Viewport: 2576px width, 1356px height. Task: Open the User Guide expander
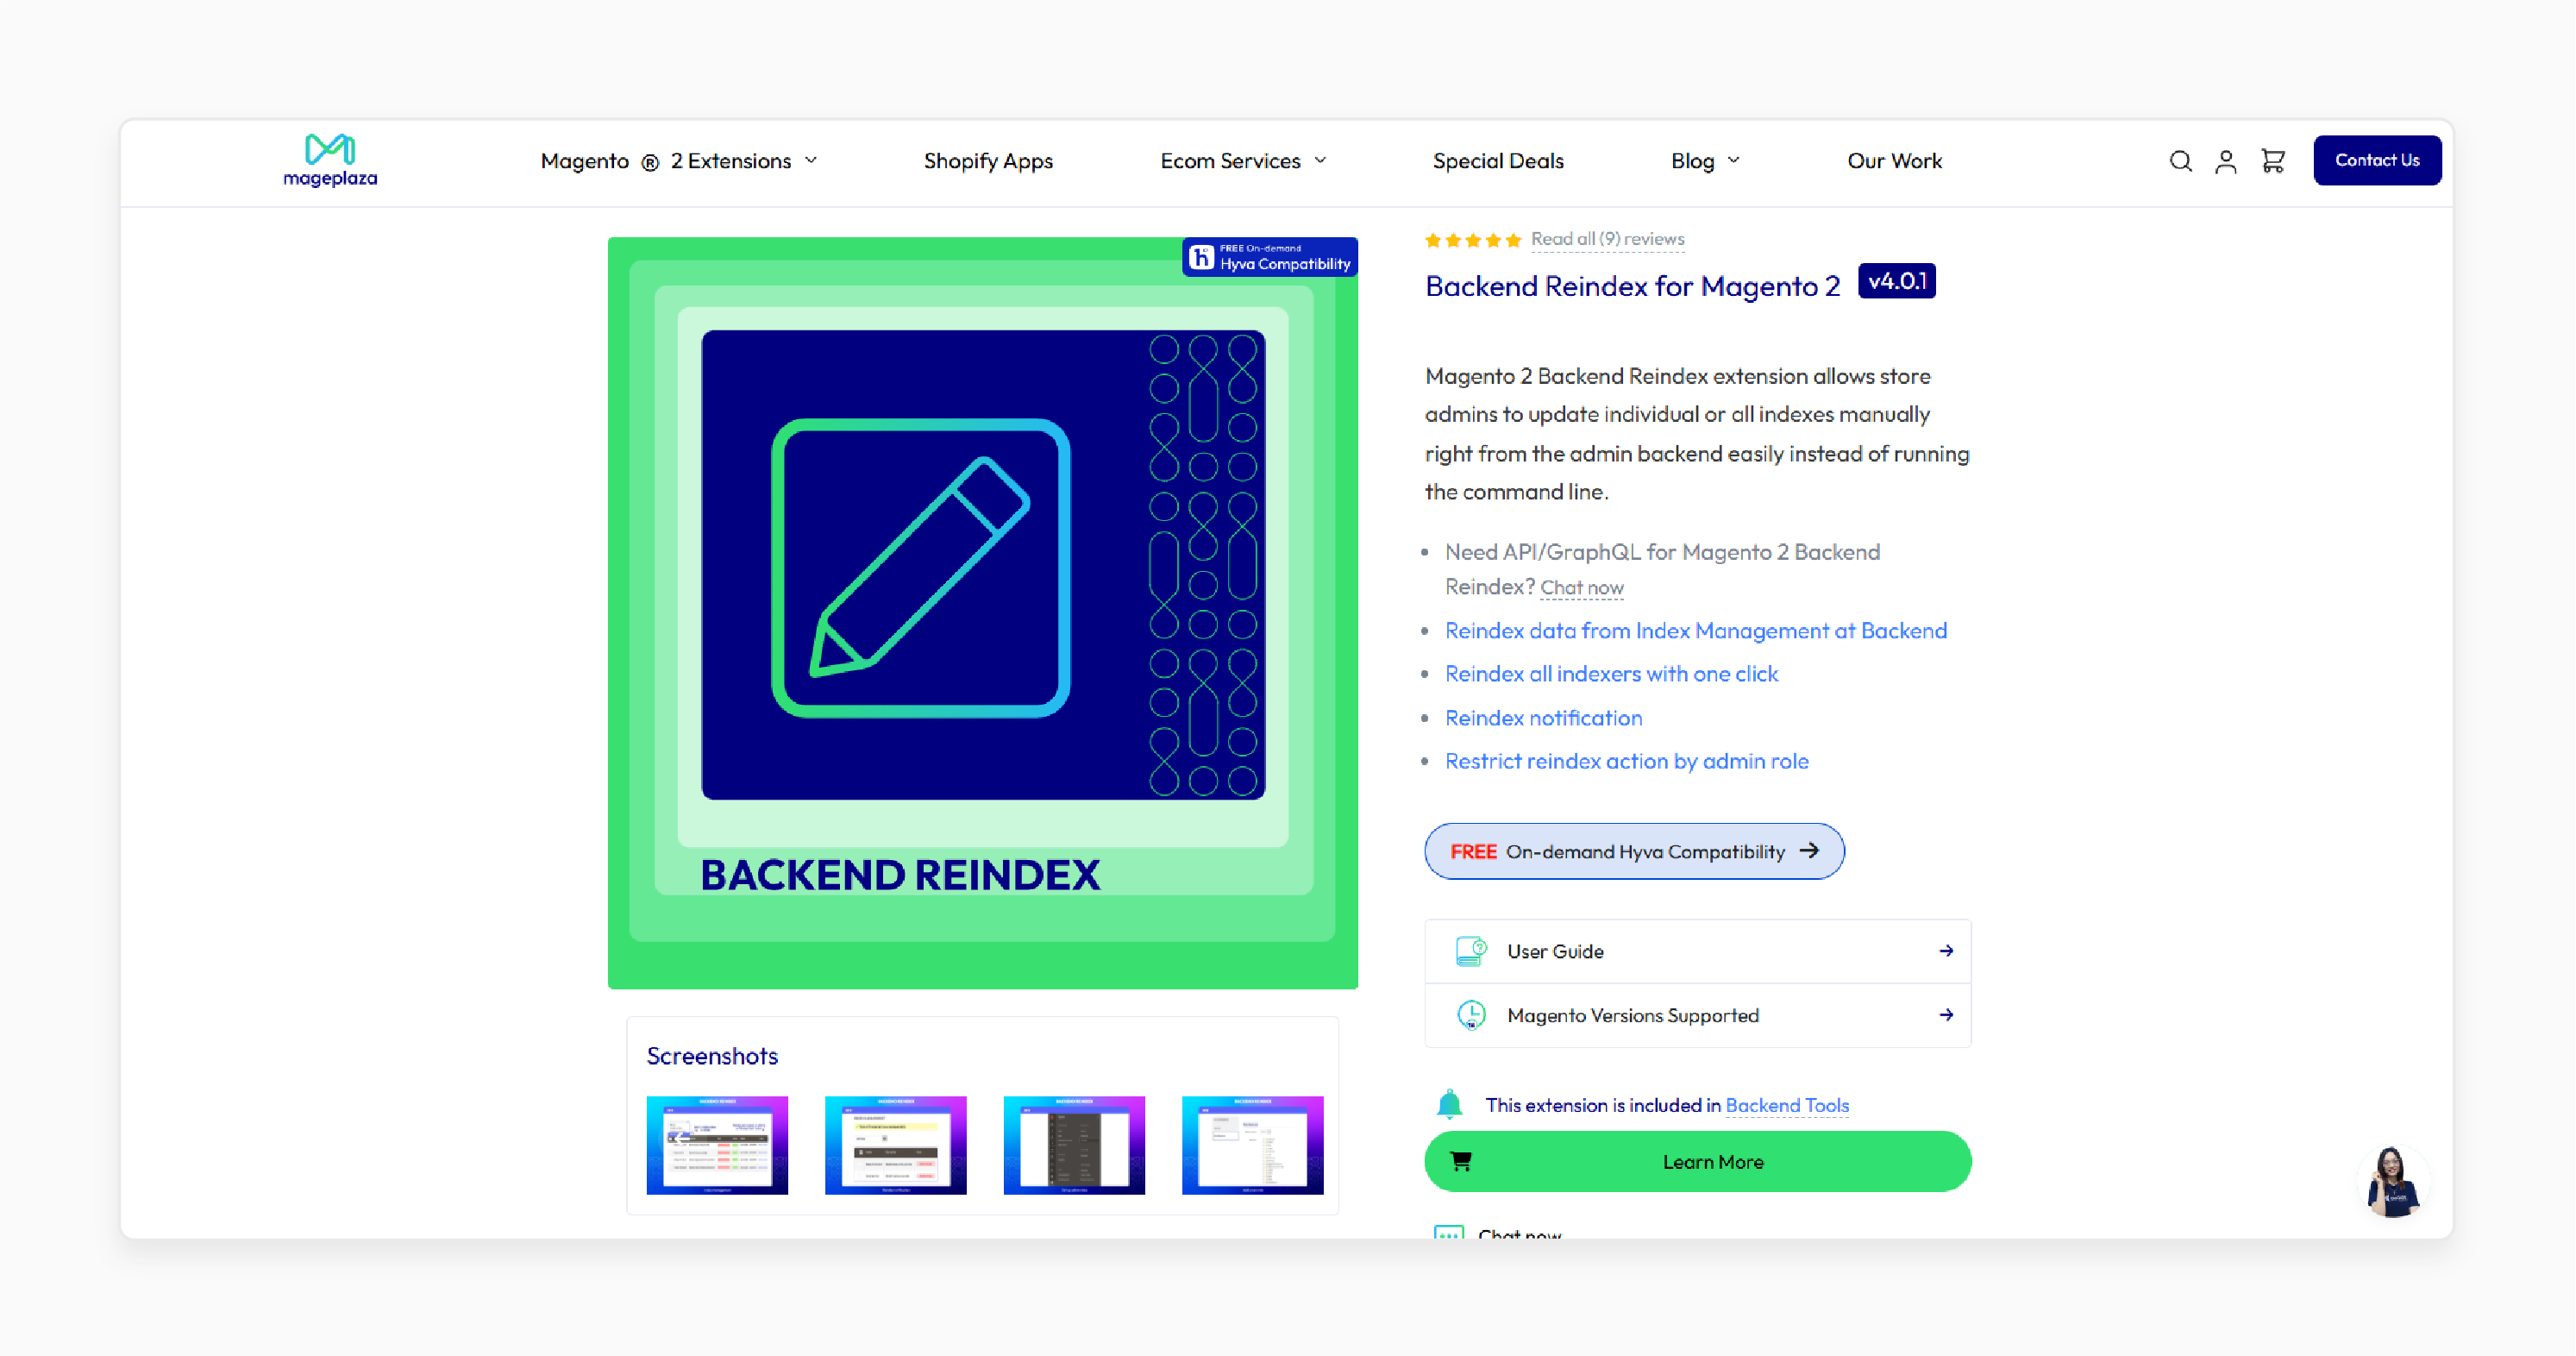coord(1697,952)
